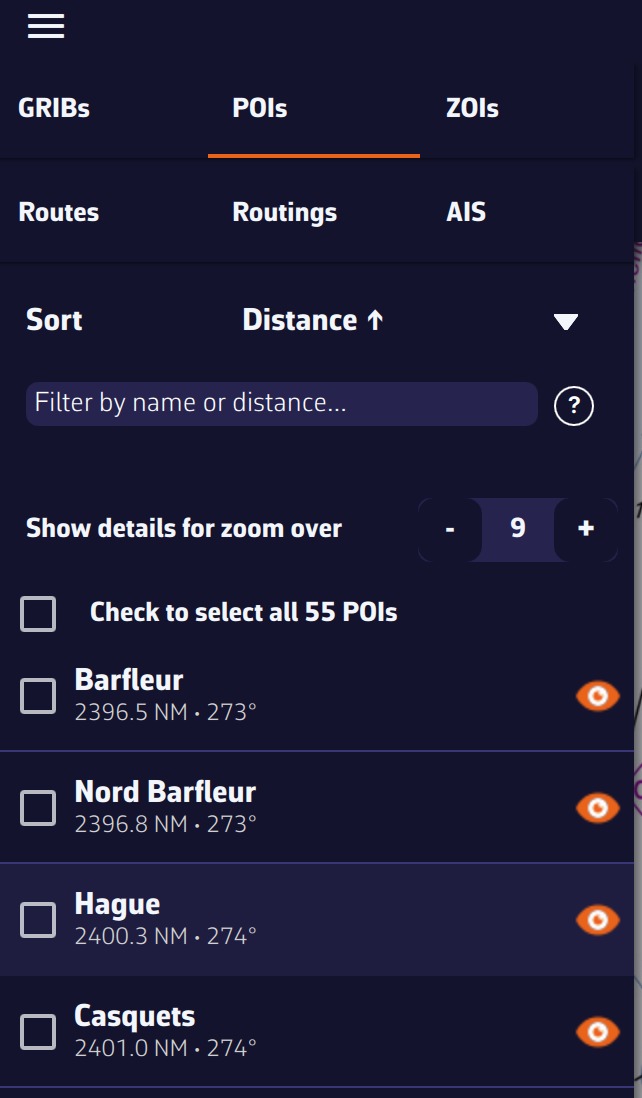This screenshot has width=642, height=1098.
Task: Switch to the GRIBs tab
Action: (54, 108)
